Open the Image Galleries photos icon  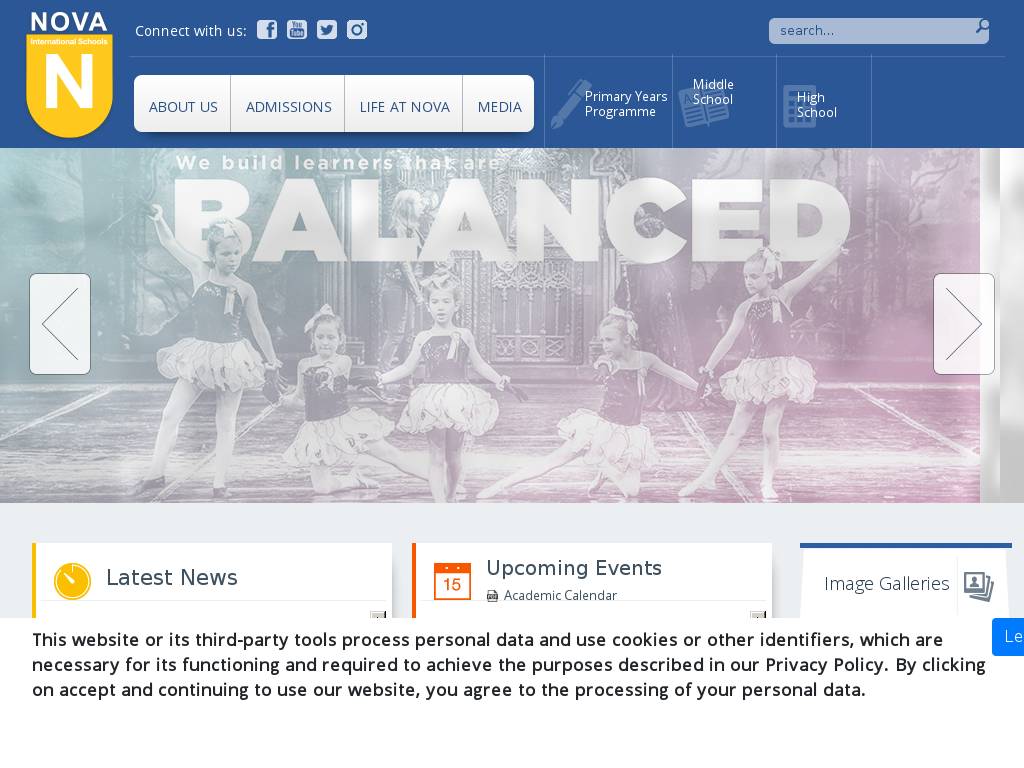(978, 586)
